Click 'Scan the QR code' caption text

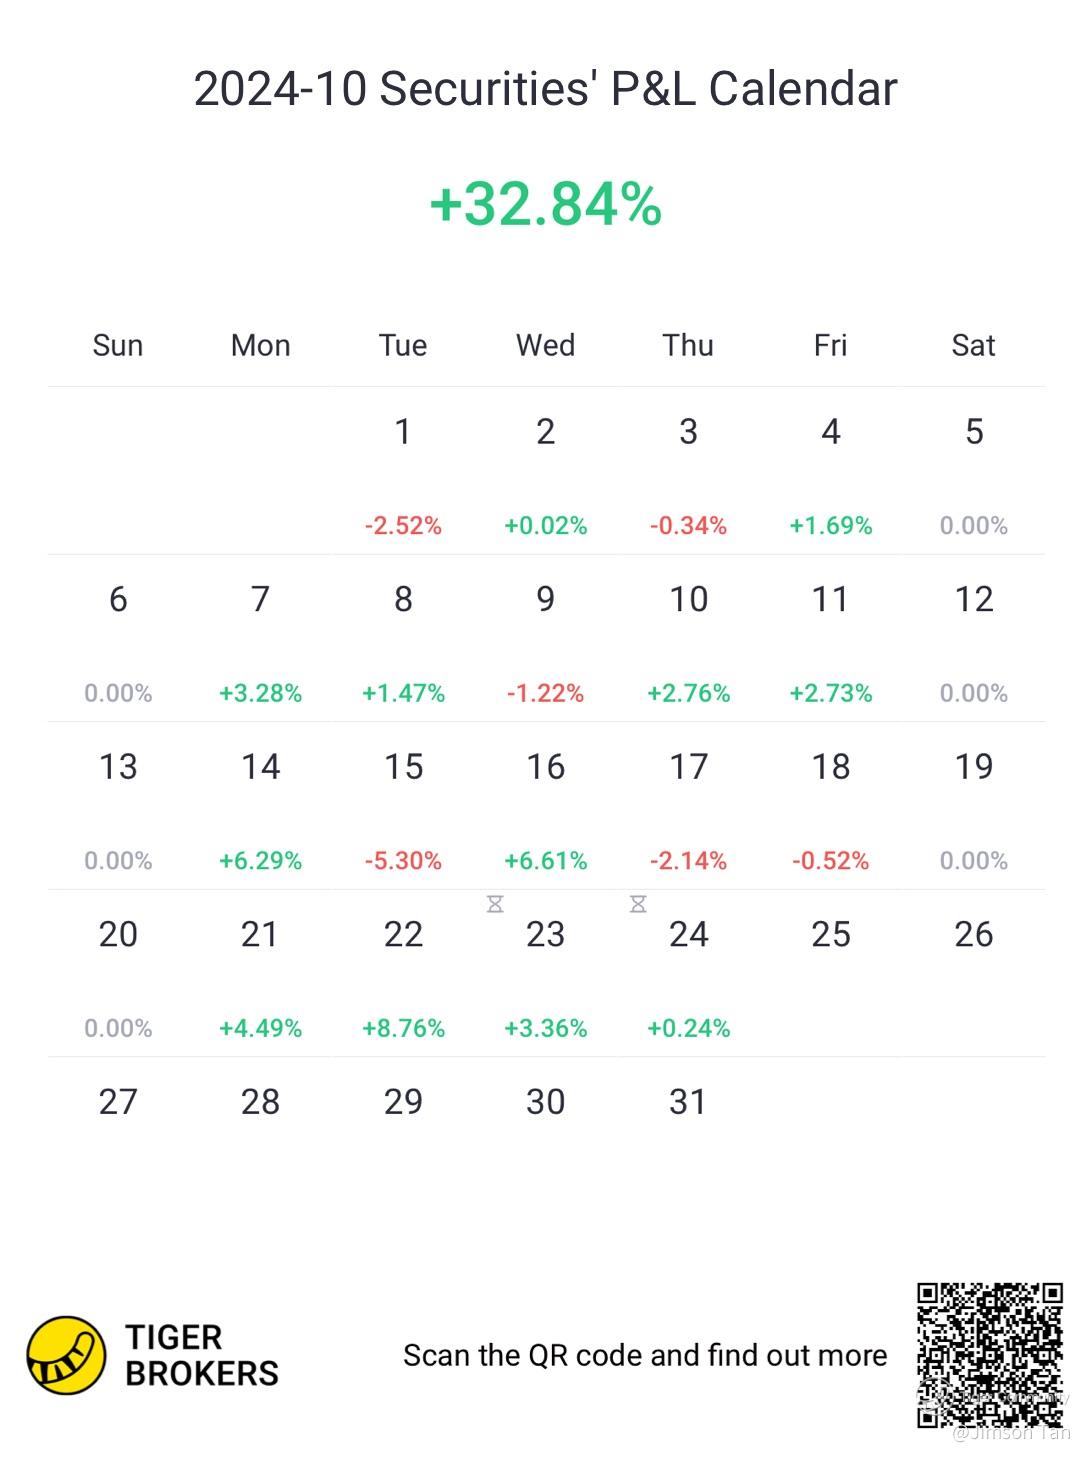click(645, 1355)
